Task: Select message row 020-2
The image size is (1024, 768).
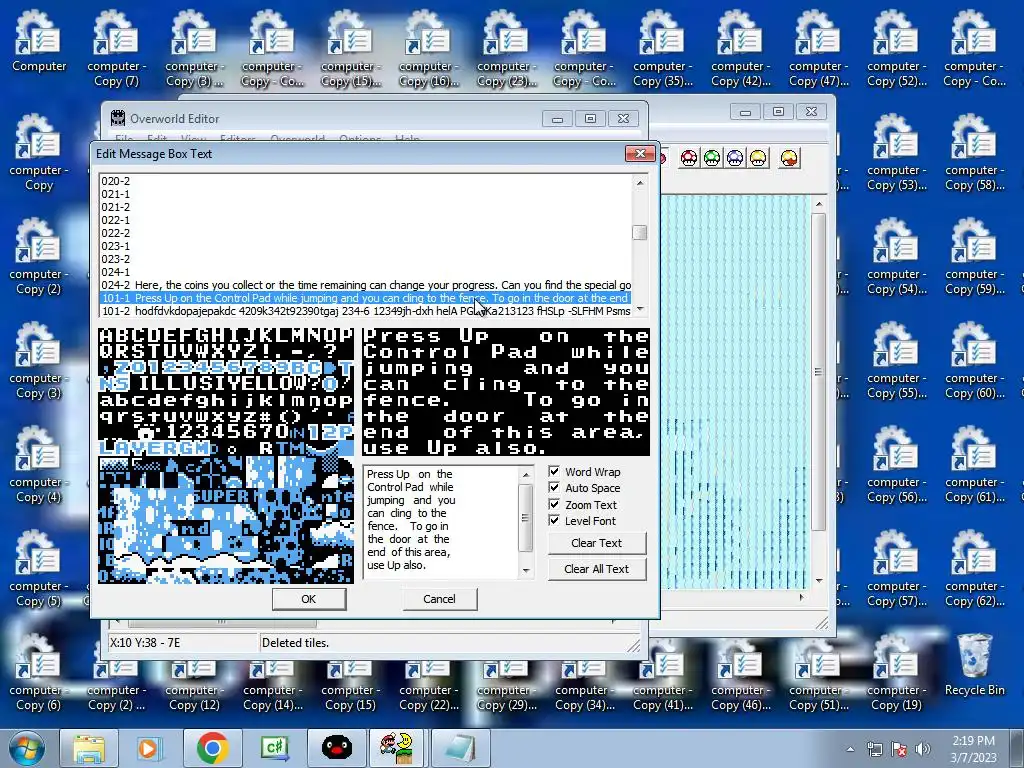Action: click(x=366, y=181)
